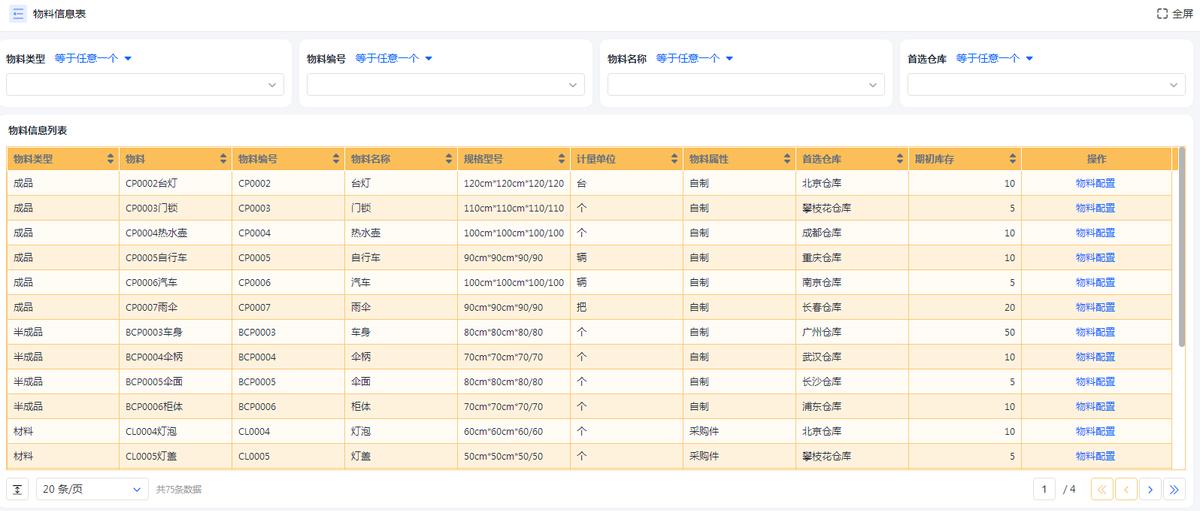Select the 期初库存 value 50 cell

click(x=965, y=332)
